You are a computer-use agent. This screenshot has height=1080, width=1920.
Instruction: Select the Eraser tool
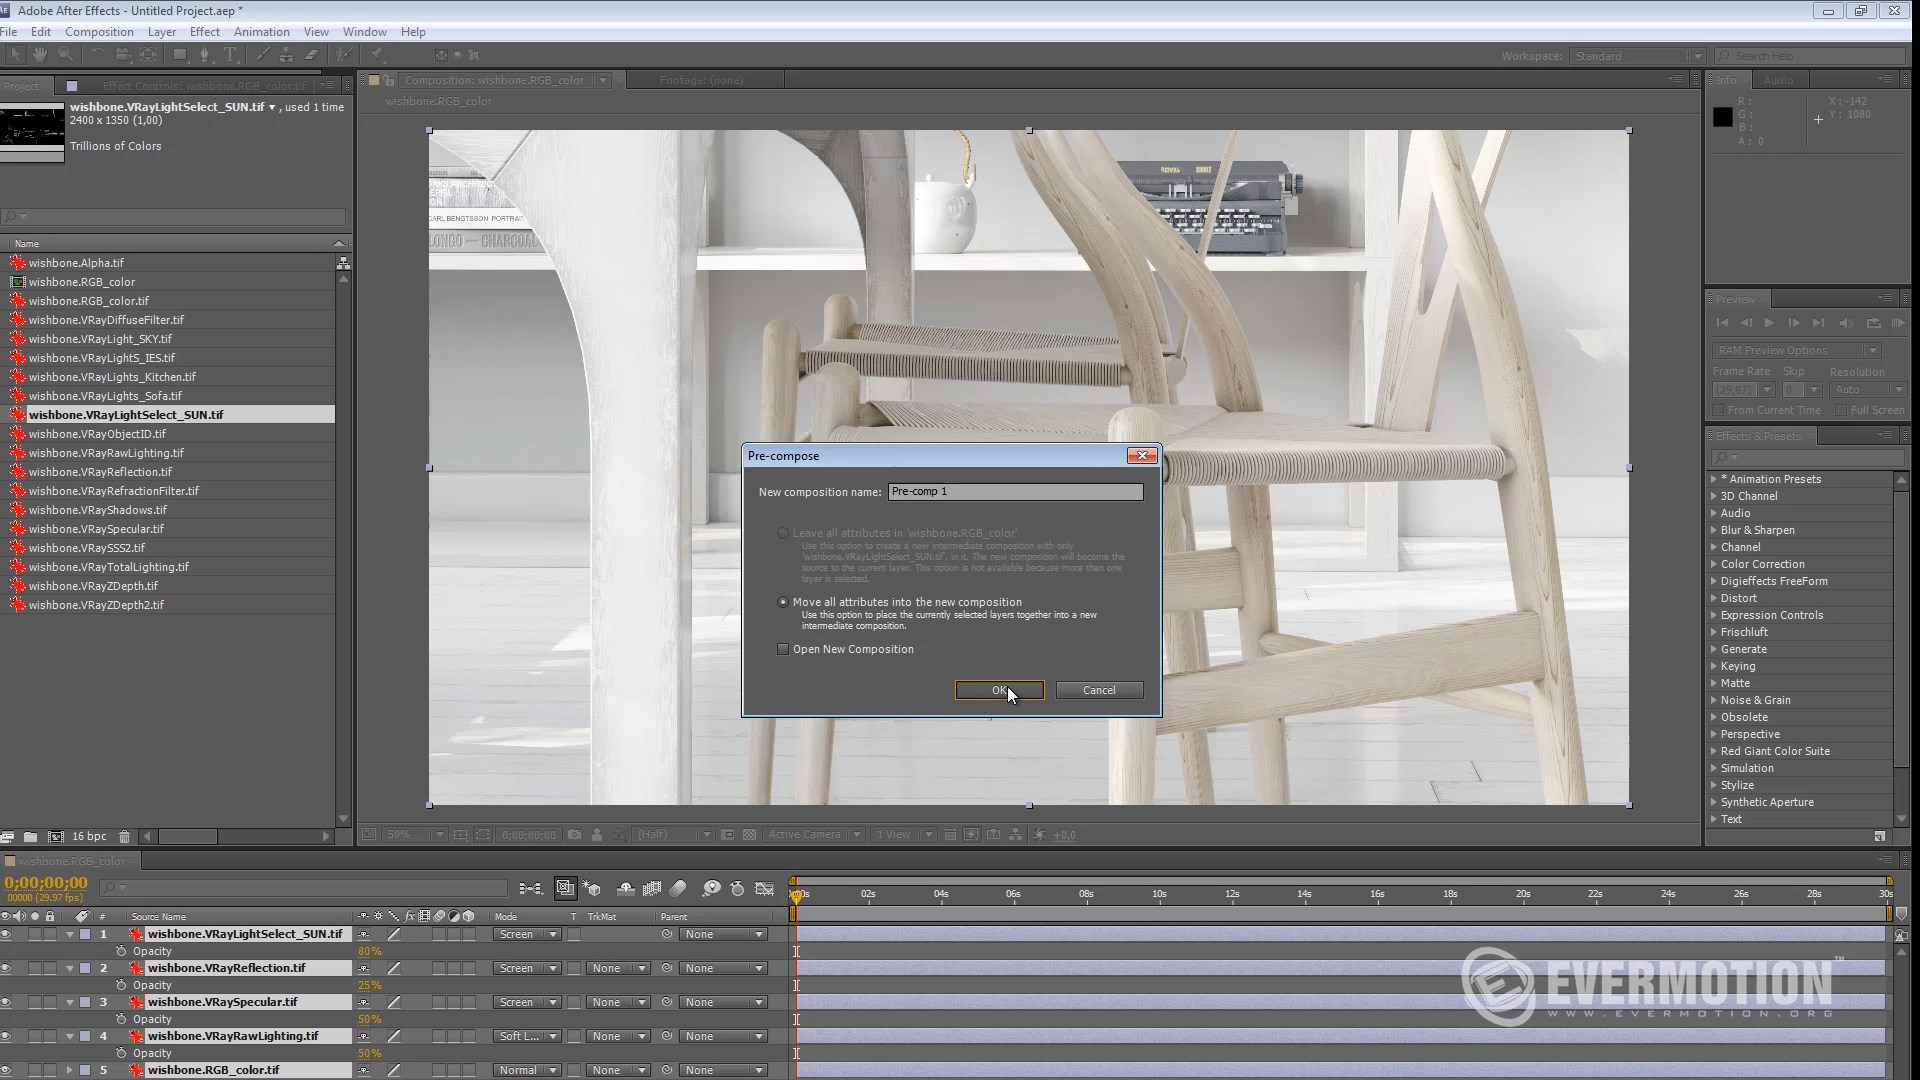point(311,55)
